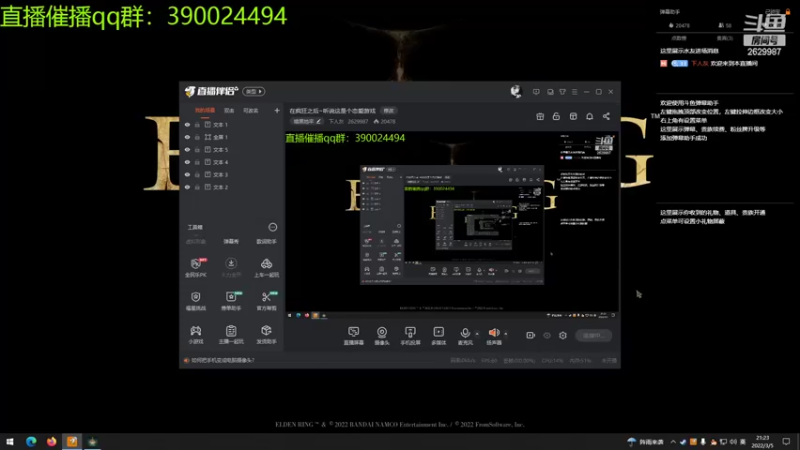Add a new scene with plus icon
800x450 pixels.
tap(277, 110)
